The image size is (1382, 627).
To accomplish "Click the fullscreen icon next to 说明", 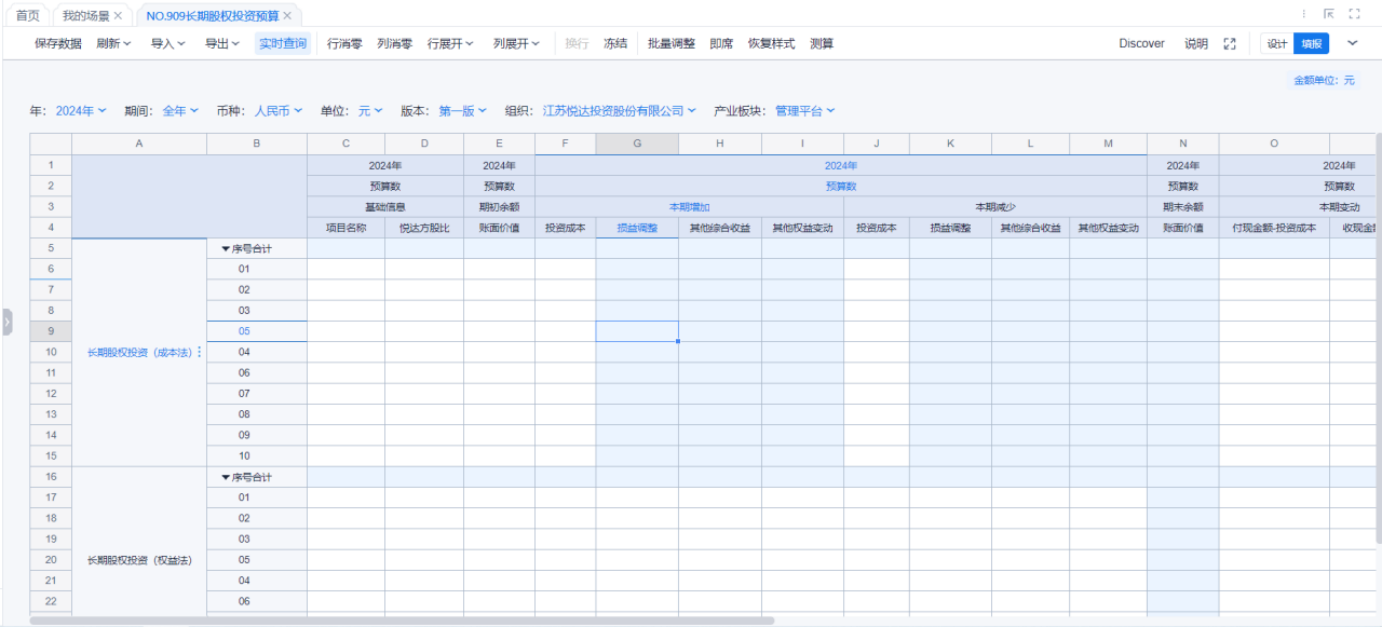I will coord(1230,44).
